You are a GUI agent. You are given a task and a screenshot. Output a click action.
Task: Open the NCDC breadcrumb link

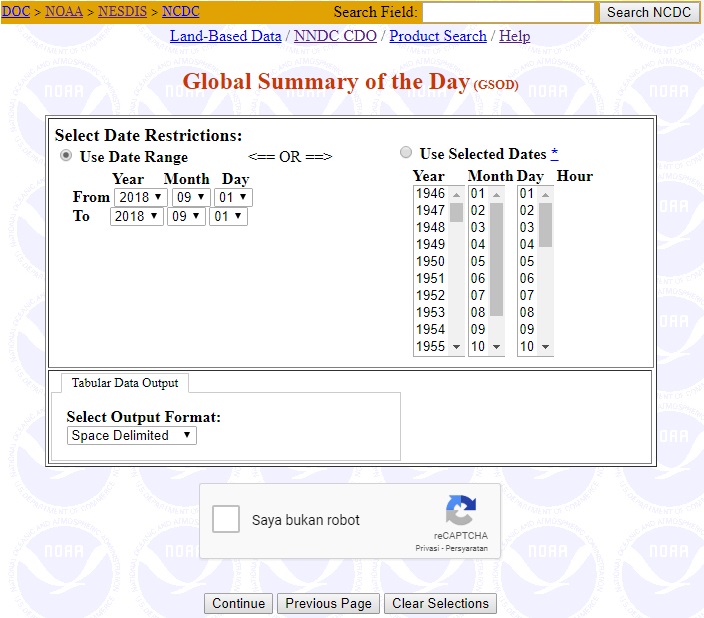[x=180, y=11]
